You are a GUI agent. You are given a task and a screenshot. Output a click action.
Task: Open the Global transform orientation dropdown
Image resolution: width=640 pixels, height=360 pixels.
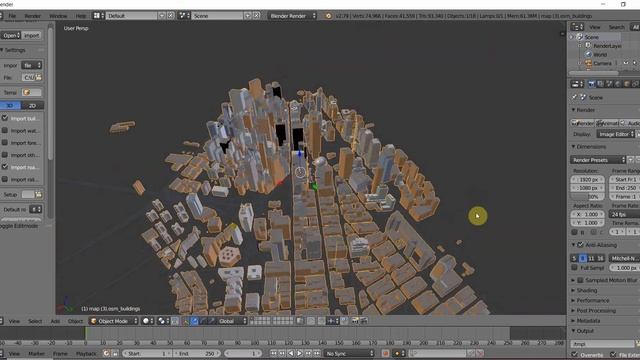(232, 321)
